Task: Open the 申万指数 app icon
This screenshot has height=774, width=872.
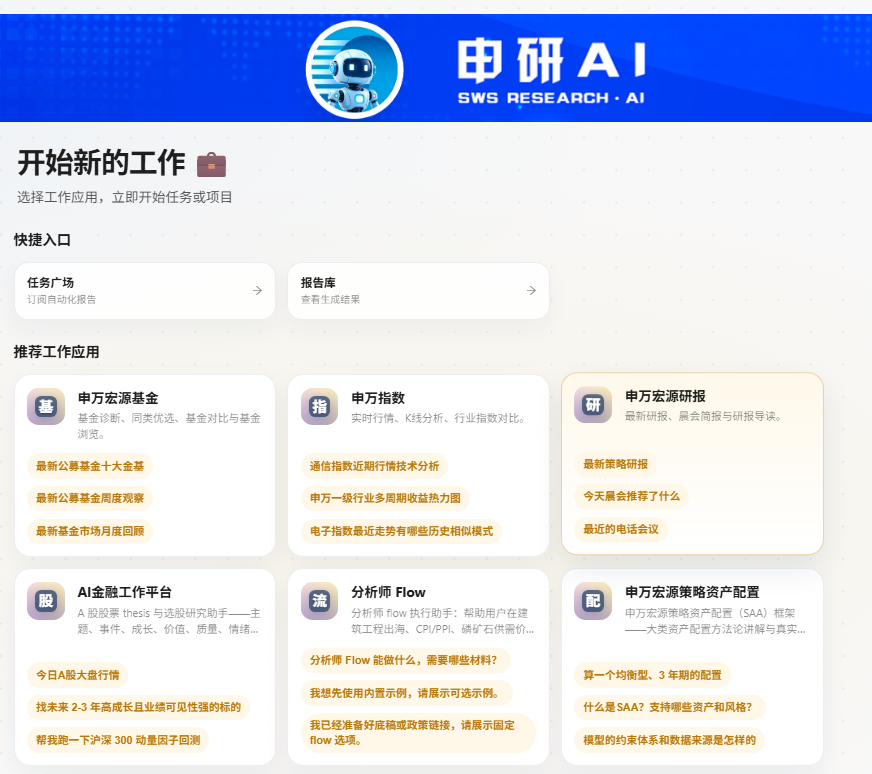Action: (x=319, y=406)
